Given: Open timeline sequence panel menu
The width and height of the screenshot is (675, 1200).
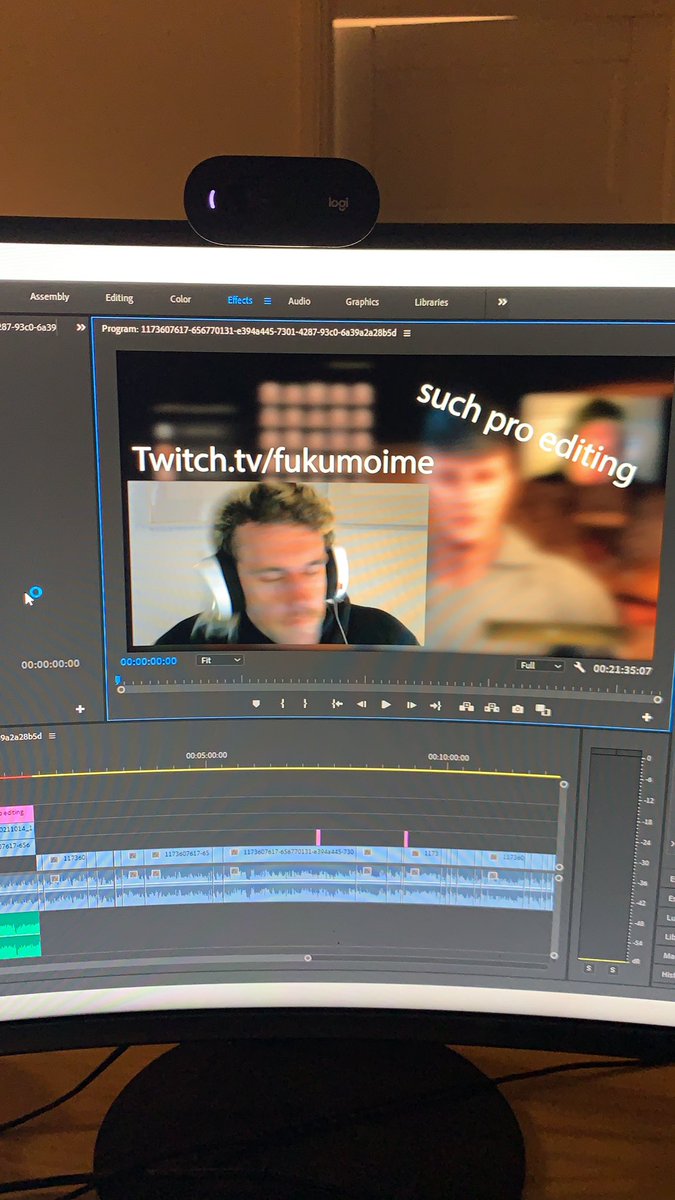Looking at the screenshot, I should tap(52, 736).
